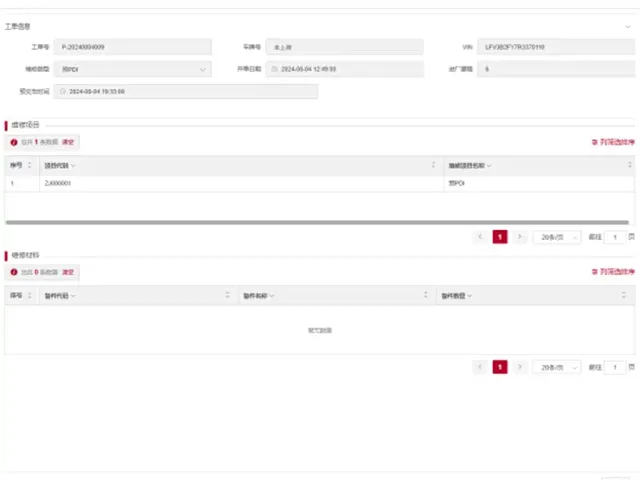640x480 pixels.
Task: Click the horizontal scrollbar under 维修项目 table
Action: [317, 222]
